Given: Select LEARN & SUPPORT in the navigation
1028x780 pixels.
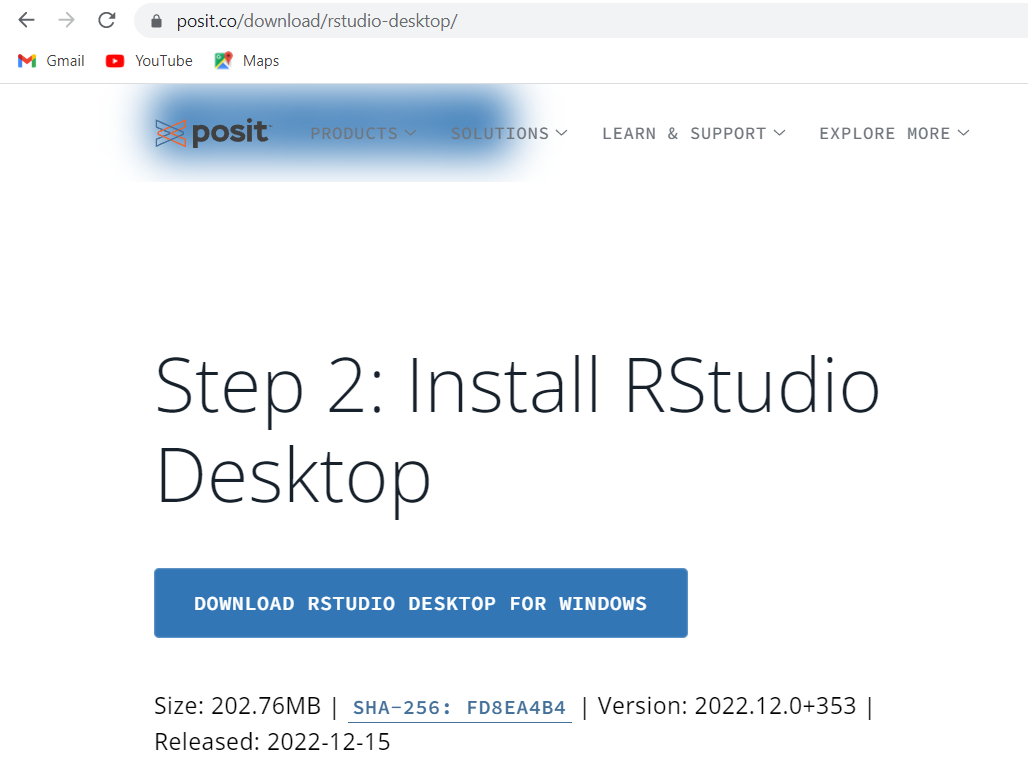Looking at the screenshot, I should tap(683, 133).
